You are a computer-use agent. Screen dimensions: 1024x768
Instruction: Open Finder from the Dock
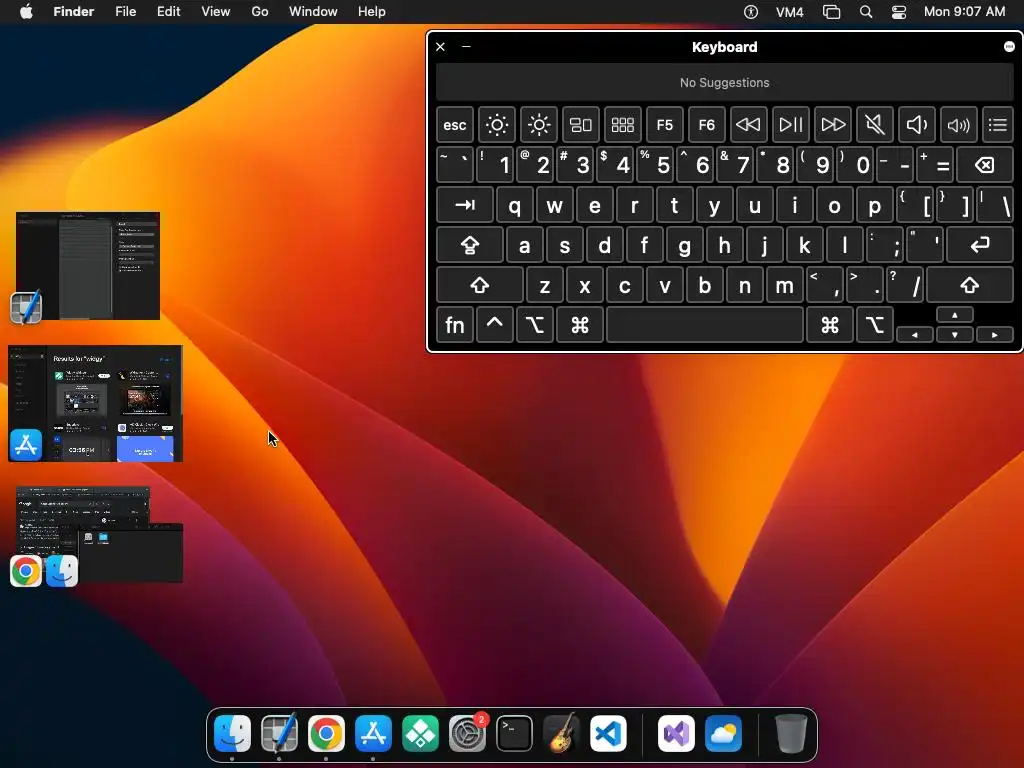pyautogui.click(x=232, y=733)
